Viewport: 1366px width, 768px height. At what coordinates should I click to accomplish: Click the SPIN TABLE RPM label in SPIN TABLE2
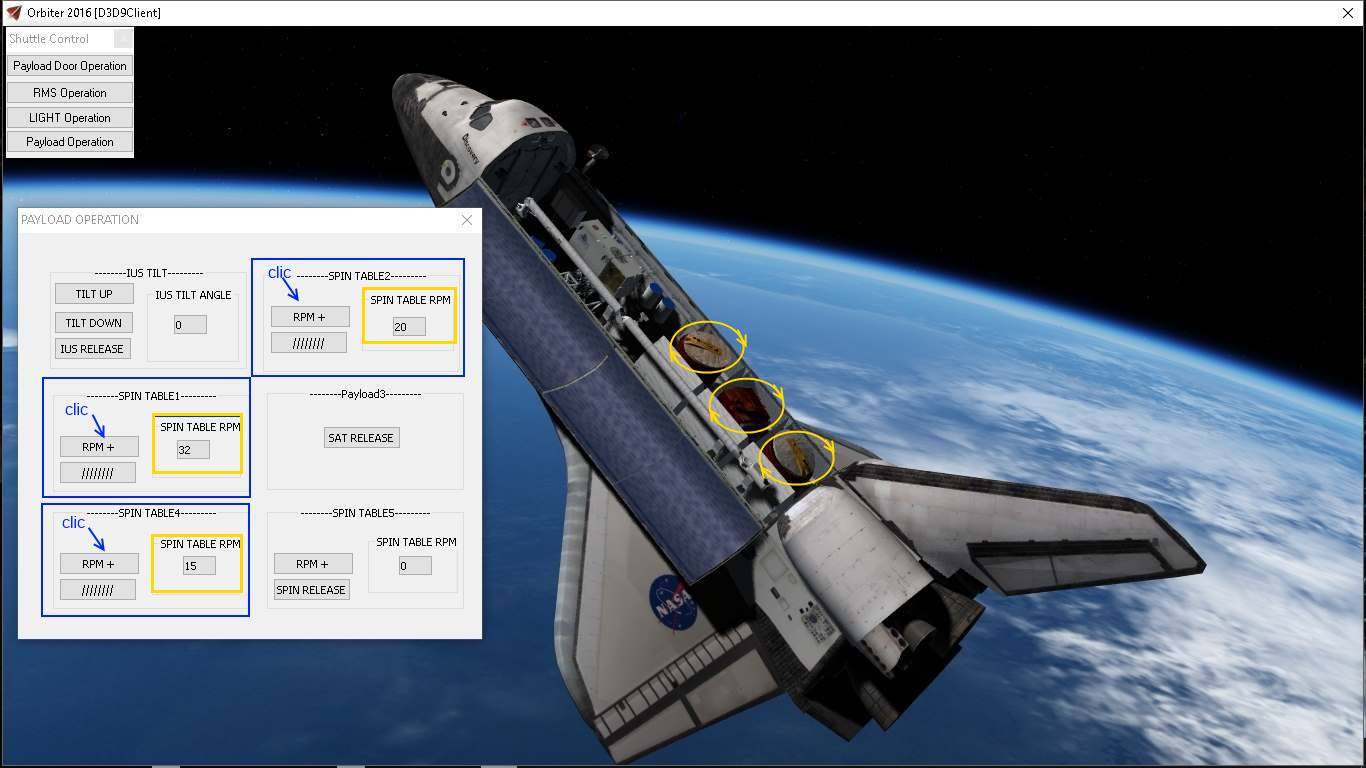tap(410, 300)
